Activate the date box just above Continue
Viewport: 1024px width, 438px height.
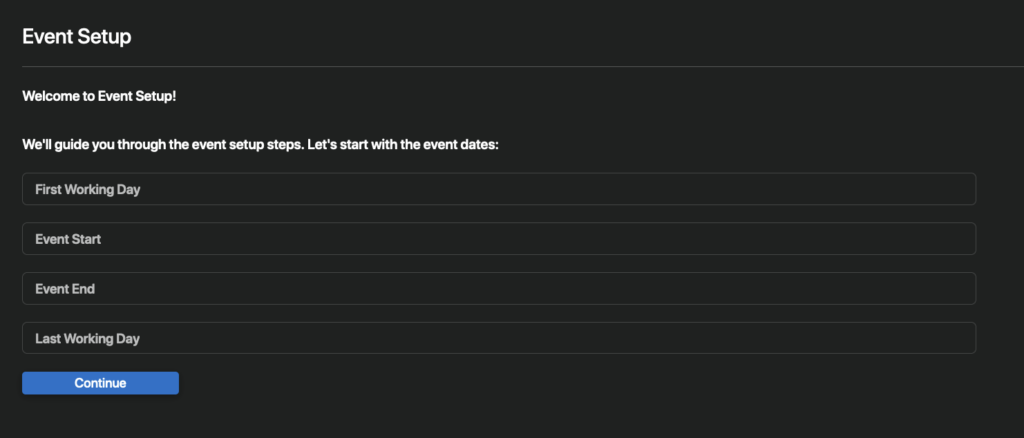pyautogui.click(x=498, y=338)
